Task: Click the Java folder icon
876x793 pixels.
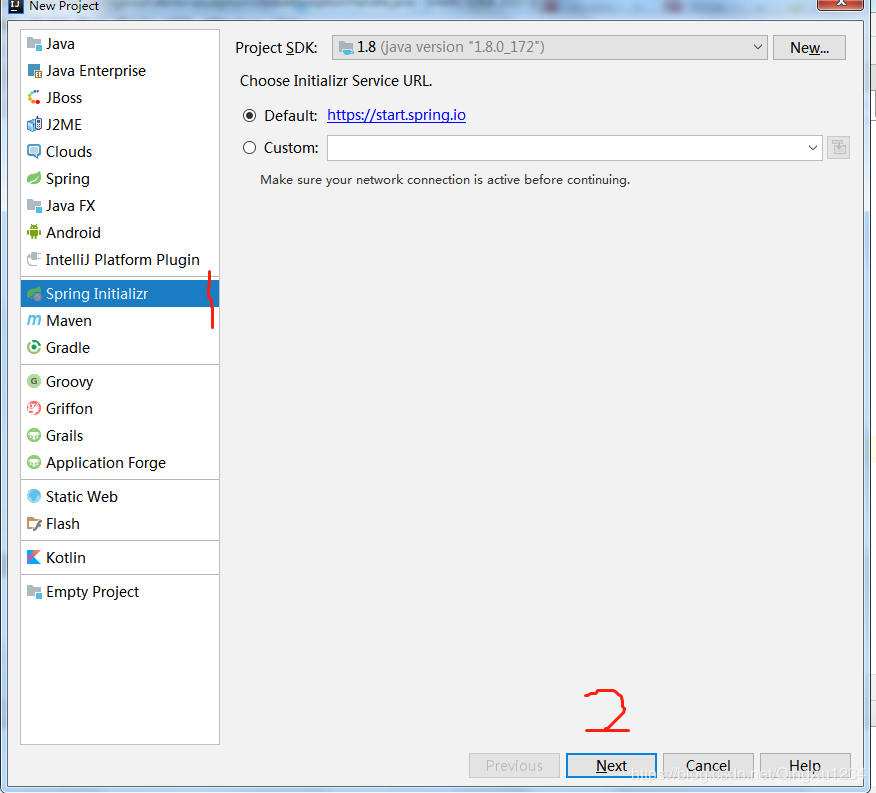Action: (x=34, y=44)
